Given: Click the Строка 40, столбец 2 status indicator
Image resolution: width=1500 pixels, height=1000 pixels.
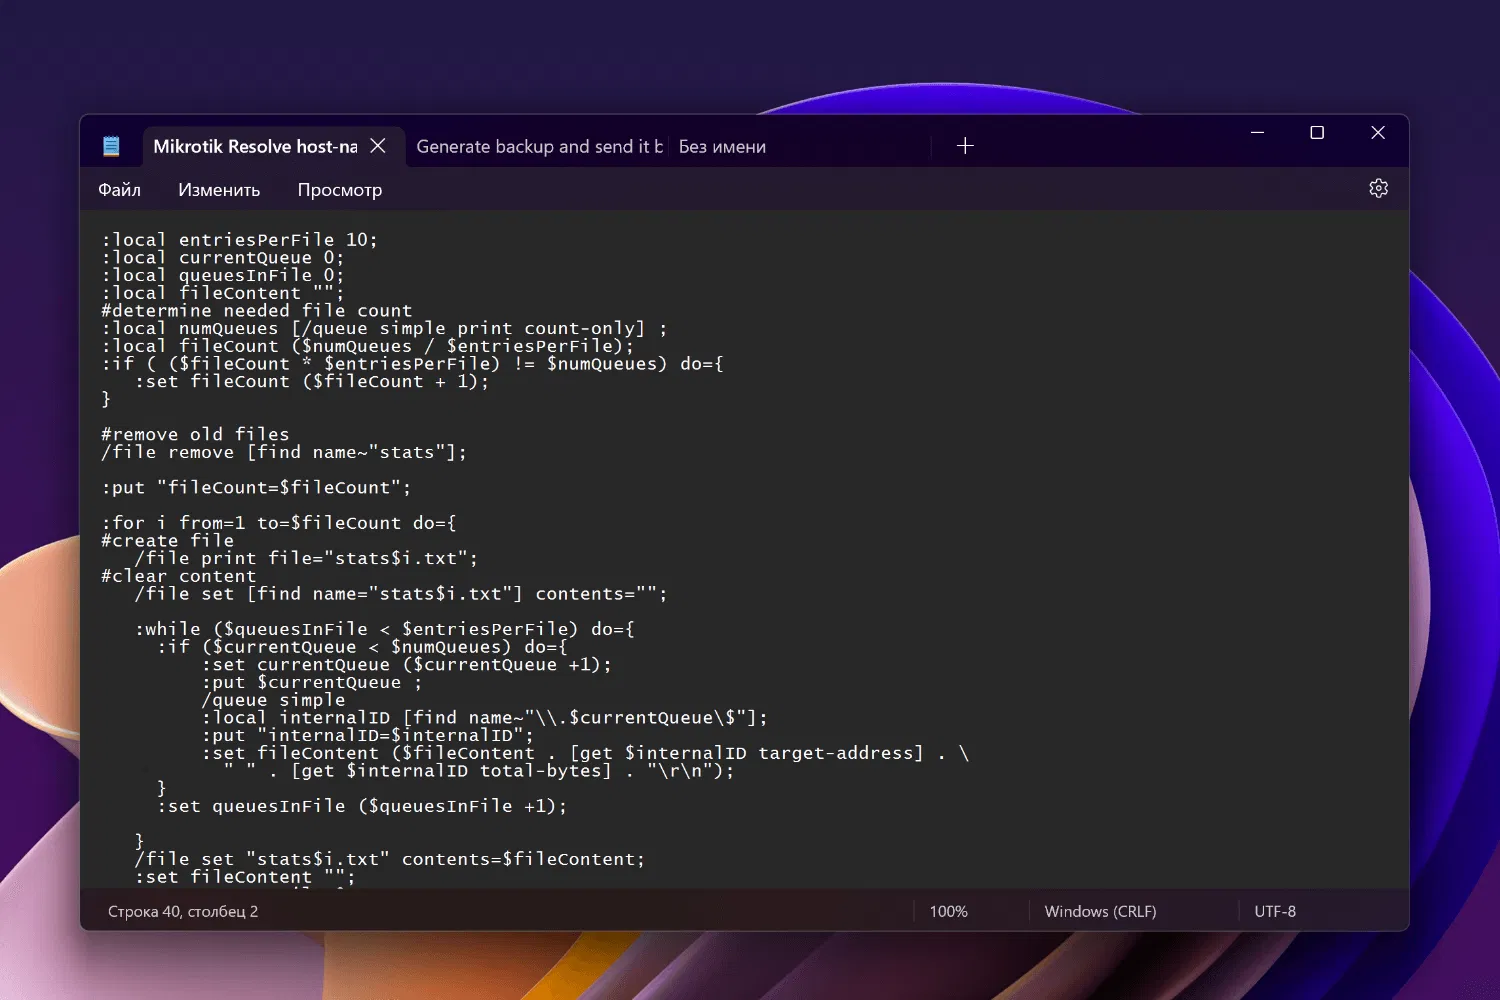Looking at the screenshot, I should coord(183,911).
